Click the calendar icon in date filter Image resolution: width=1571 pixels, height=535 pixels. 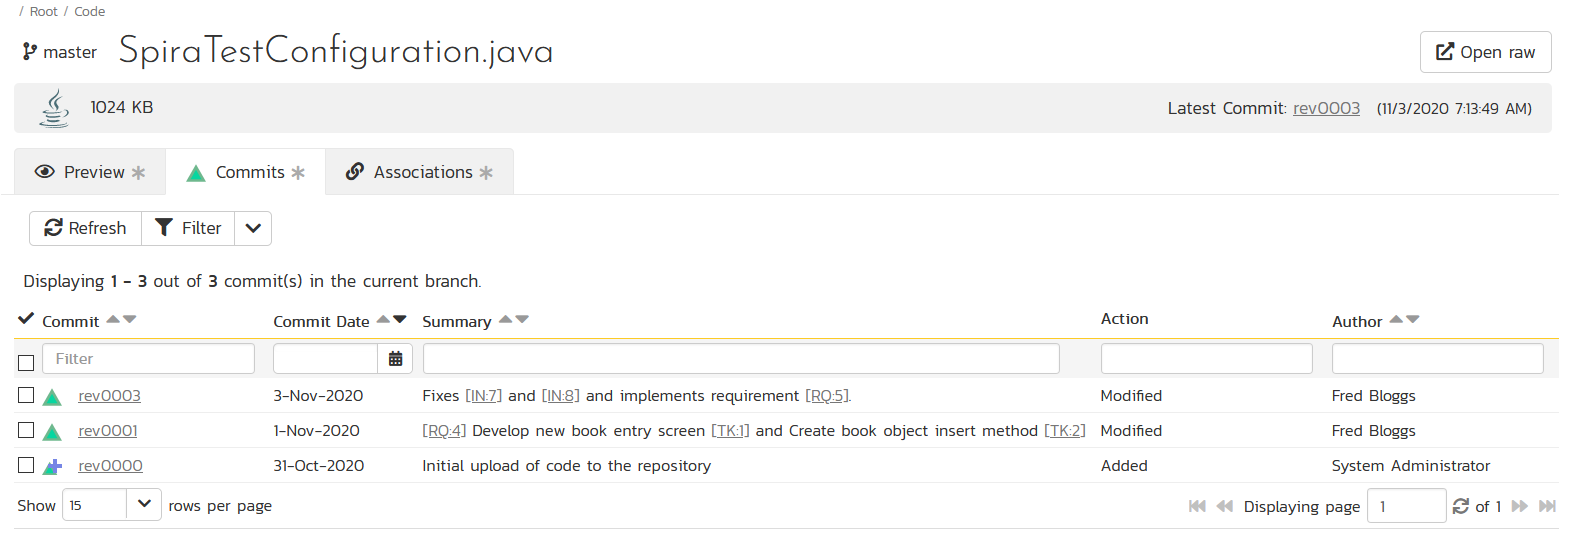[x=395, y=359]
